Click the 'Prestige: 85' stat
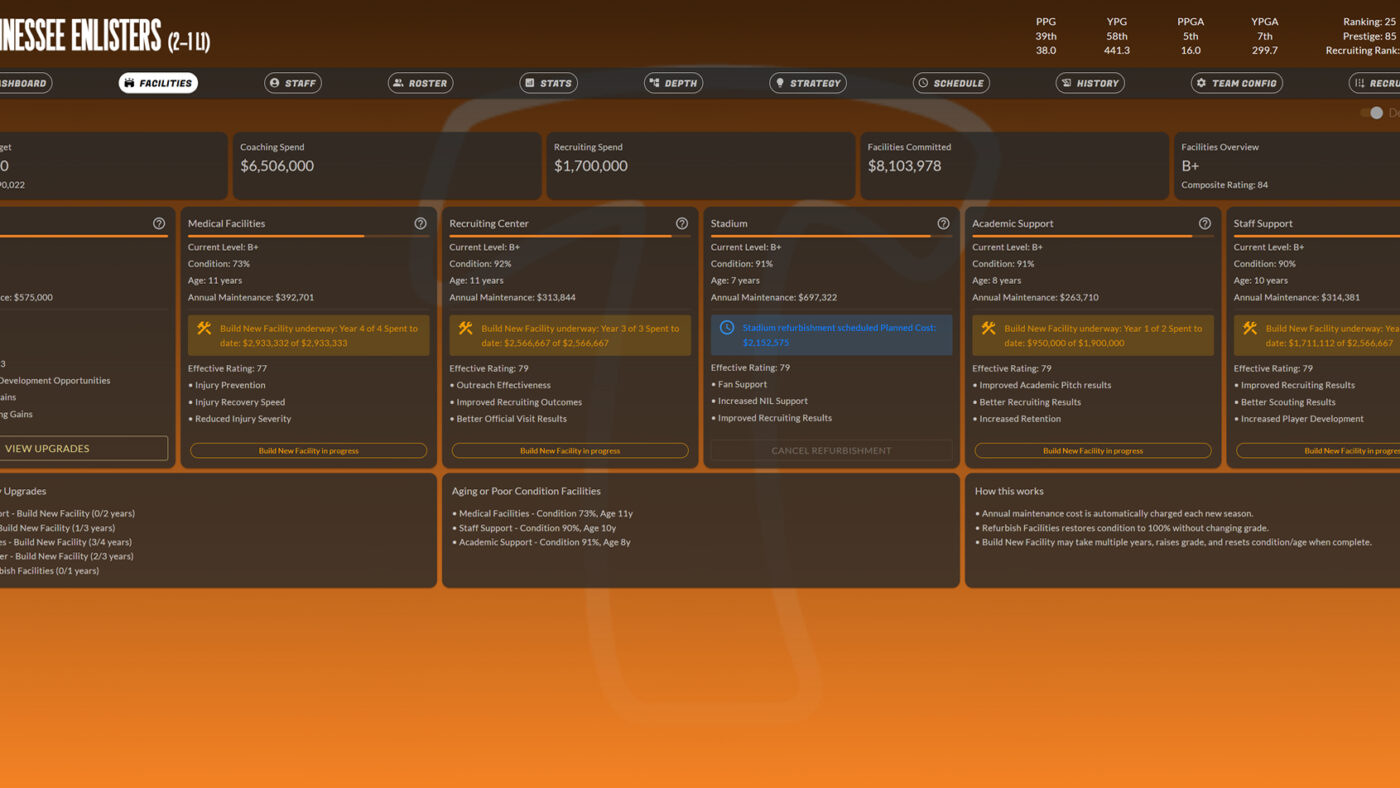Viewport: 1400px width, 788px height. coord(1369,36)
